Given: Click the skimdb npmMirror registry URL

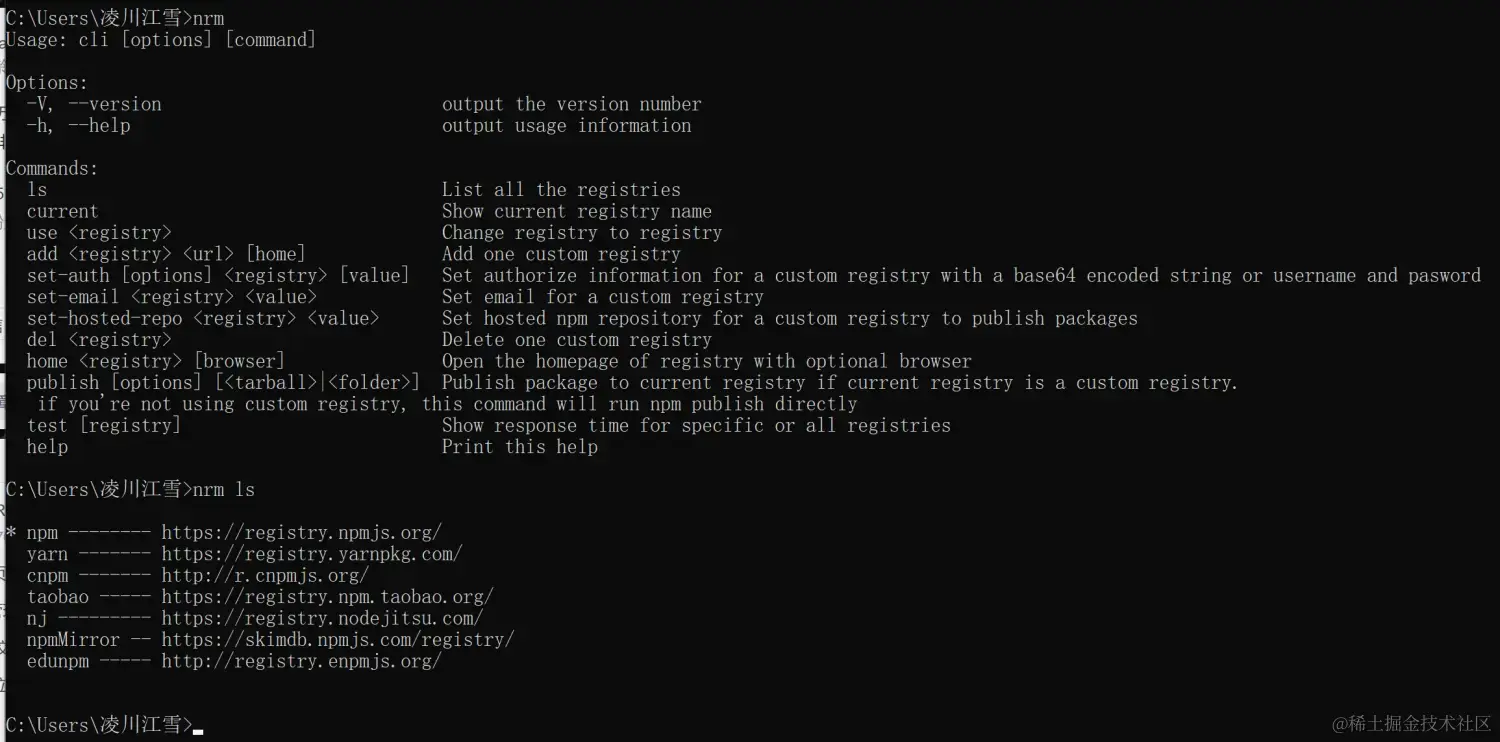Looking at the screenshot, I should (338, 639).
